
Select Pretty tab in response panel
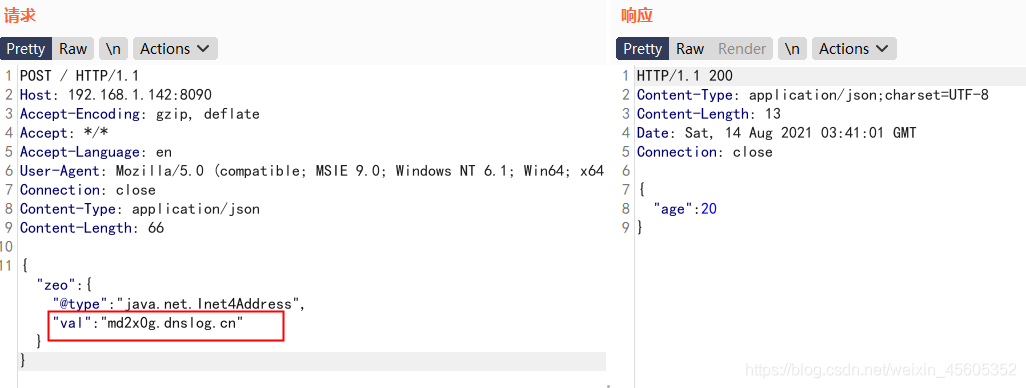click(642, 49)
